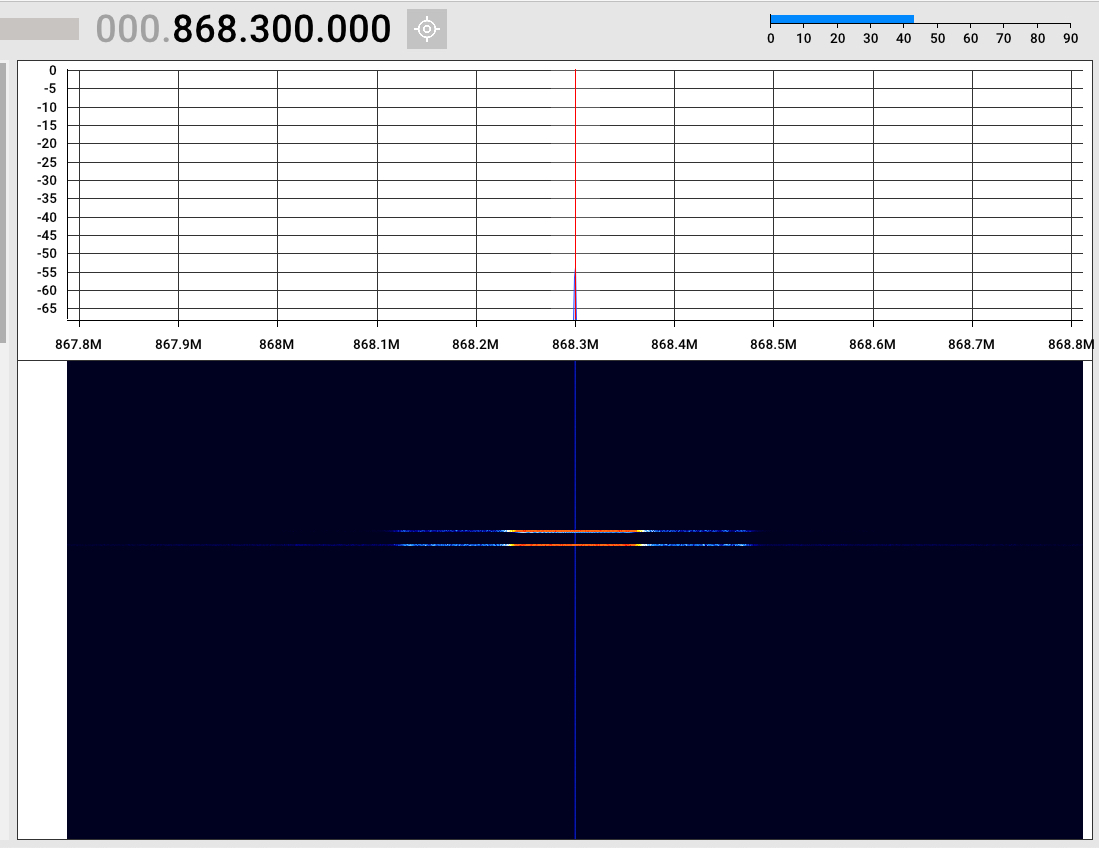Click the 868.5M frequency axis label

click(773, 344)
